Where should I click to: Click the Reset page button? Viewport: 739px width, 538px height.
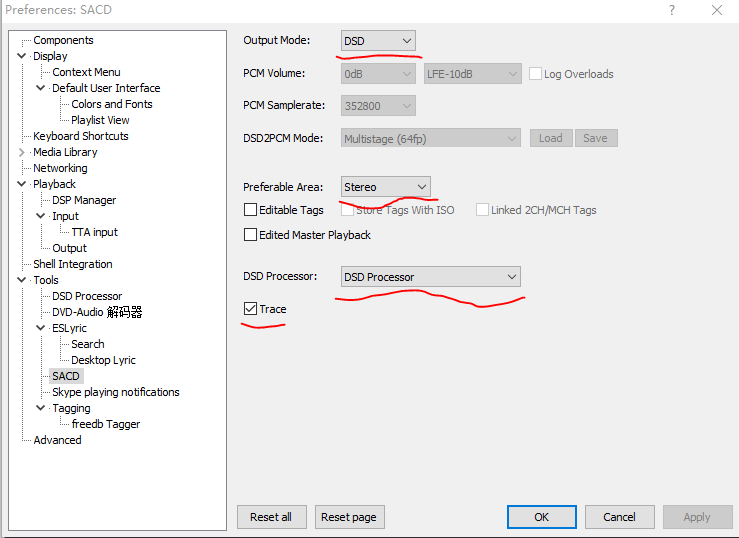tap(350, 517)
